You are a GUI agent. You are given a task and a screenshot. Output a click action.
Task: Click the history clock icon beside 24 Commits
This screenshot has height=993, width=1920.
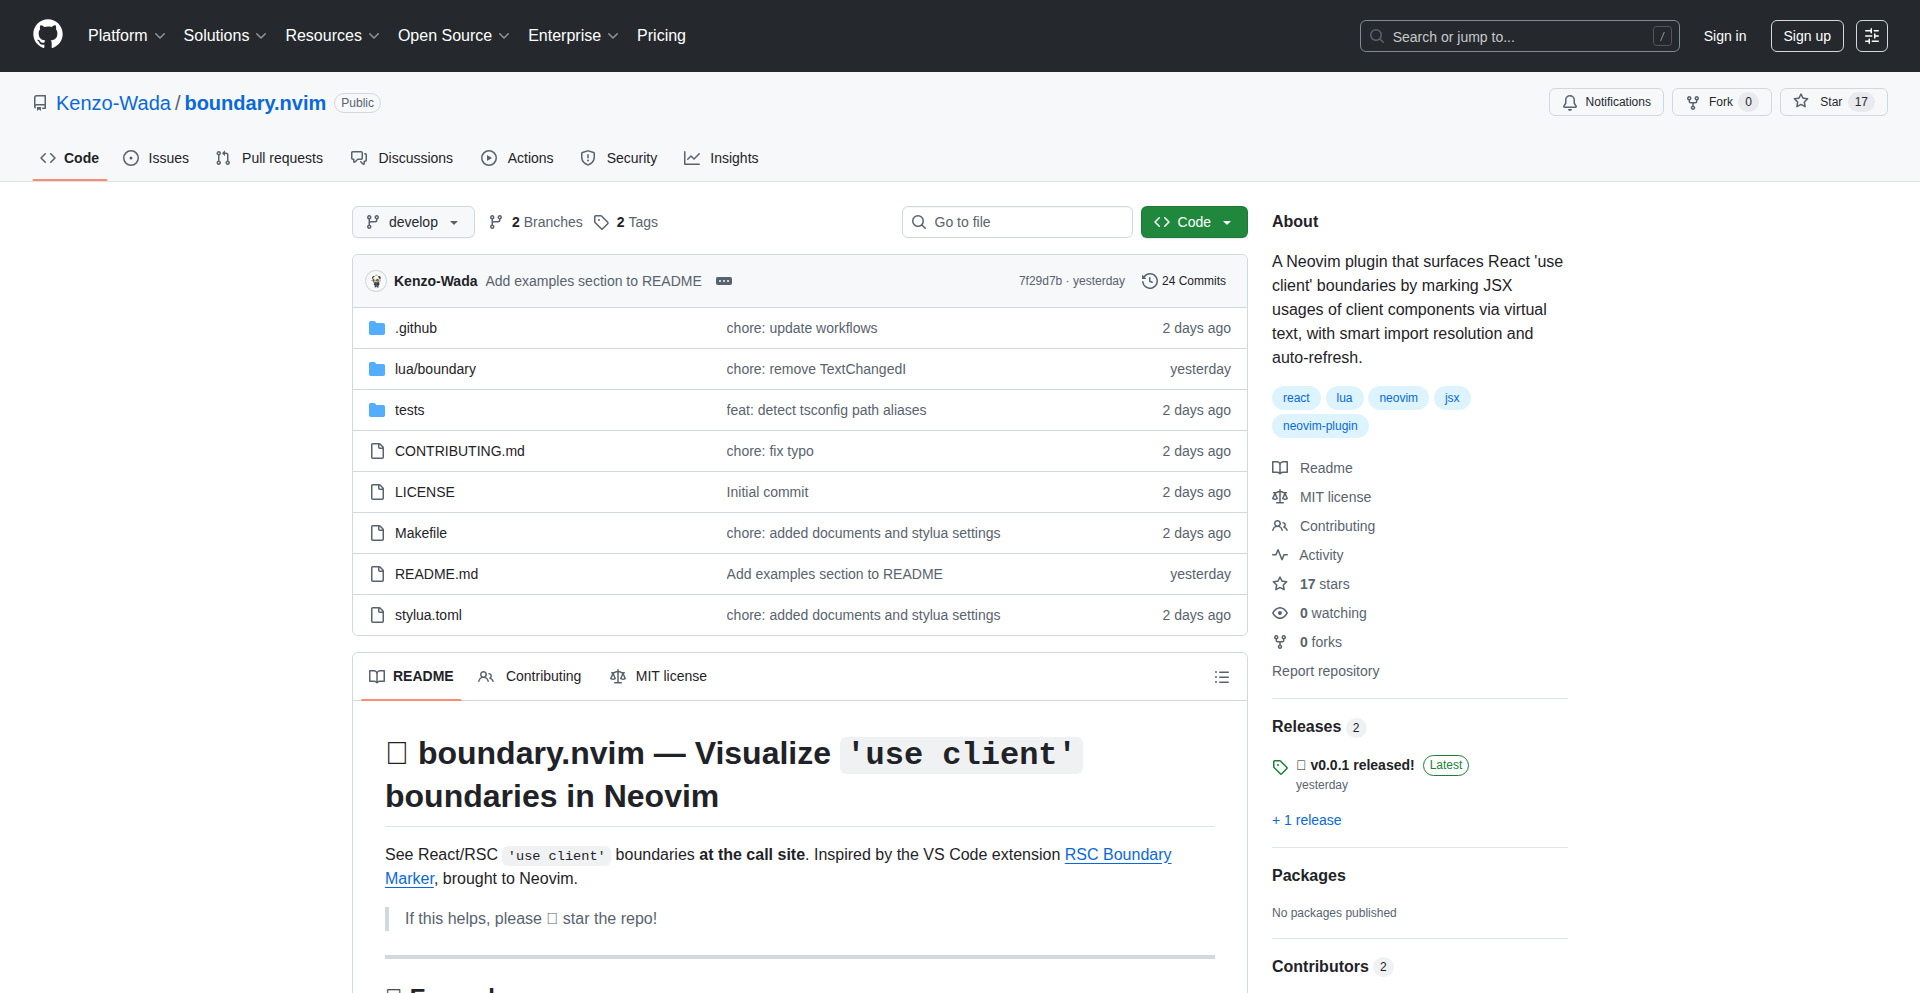click(1150, 281)
